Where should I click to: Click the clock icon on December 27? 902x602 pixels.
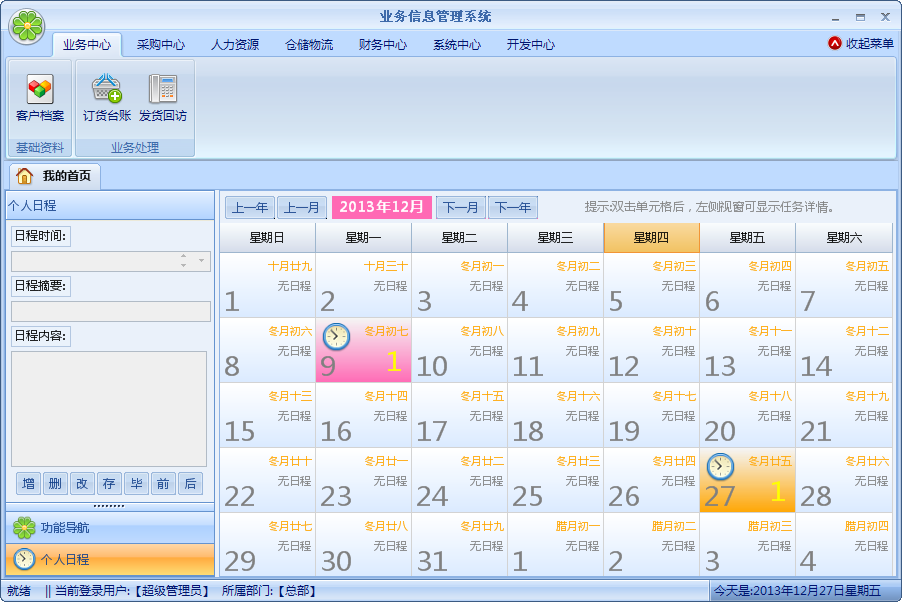point(720,466)
